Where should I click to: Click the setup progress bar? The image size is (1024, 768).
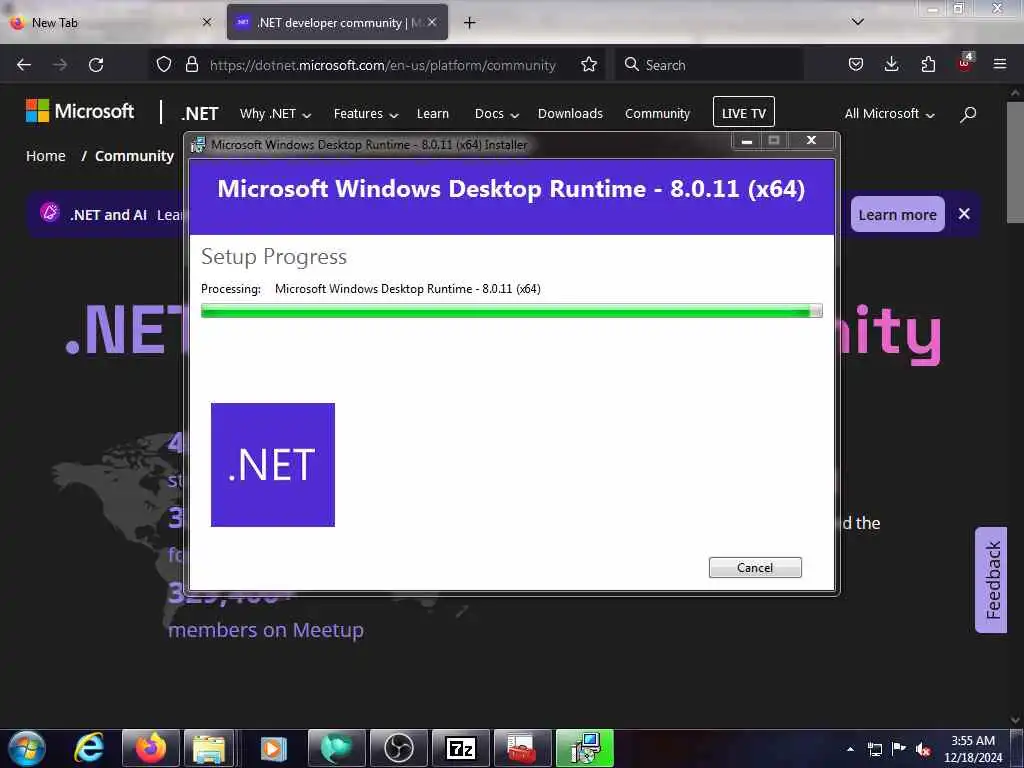click(511, 311)
